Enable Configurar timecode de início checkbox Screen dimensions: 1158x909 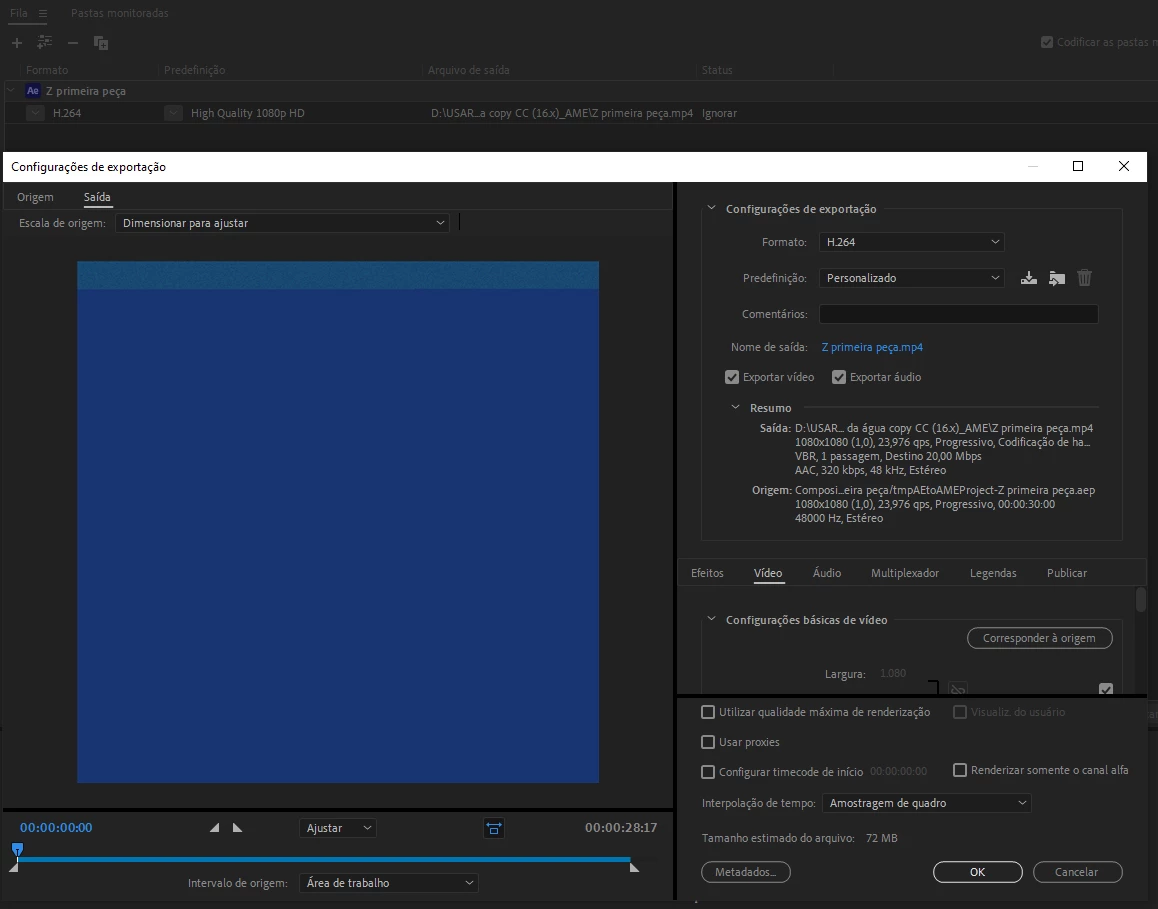pyautogui.click(x=708, y=772)
